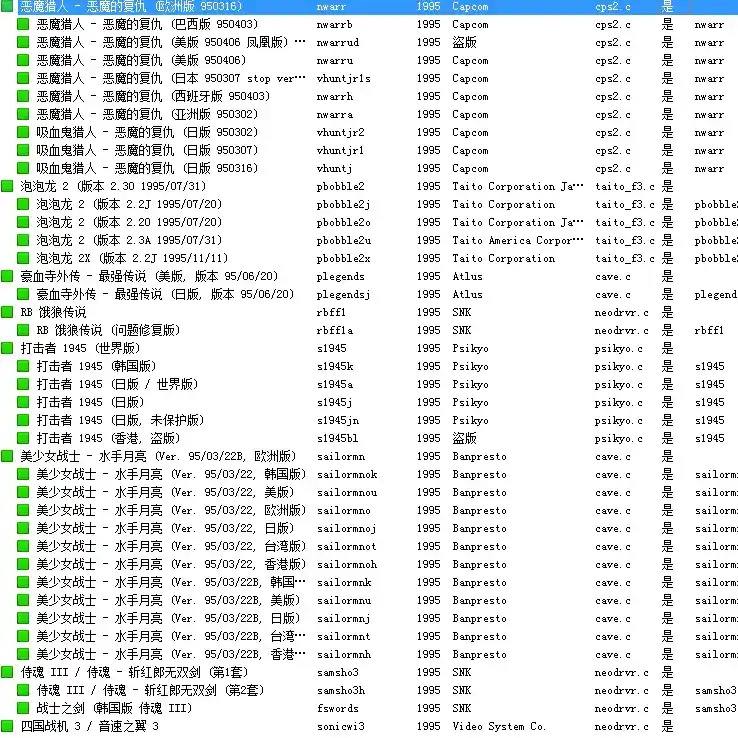Click green icon for s1945bl bootleg row
The image size is (738, 738).
(x=23, y=438)
